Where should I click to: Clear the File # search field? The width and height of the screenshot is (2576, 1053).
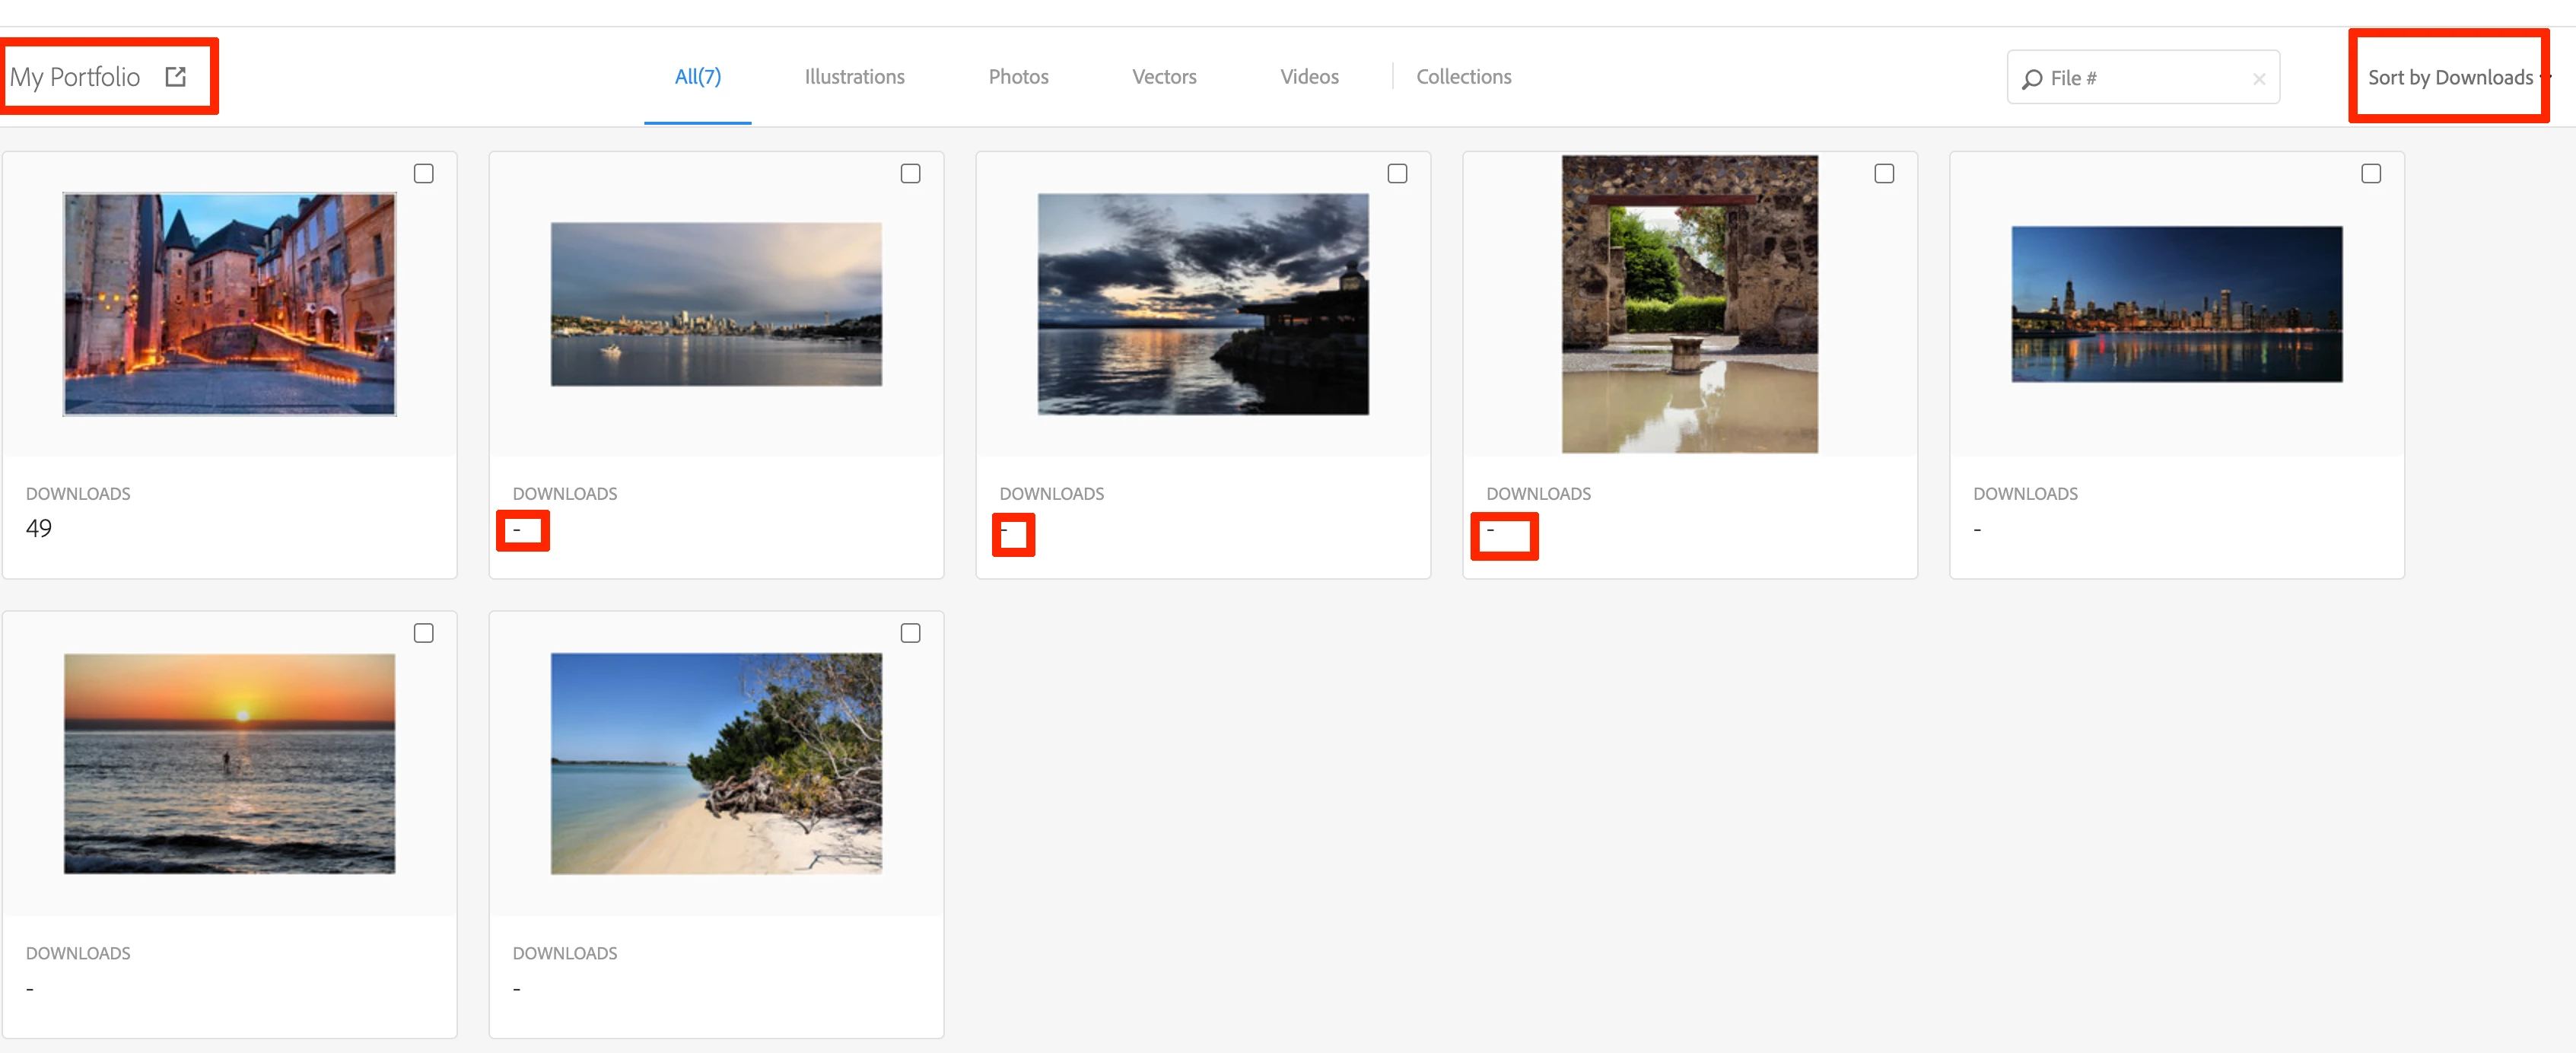pyautogui.click(x=2258, y=79)
